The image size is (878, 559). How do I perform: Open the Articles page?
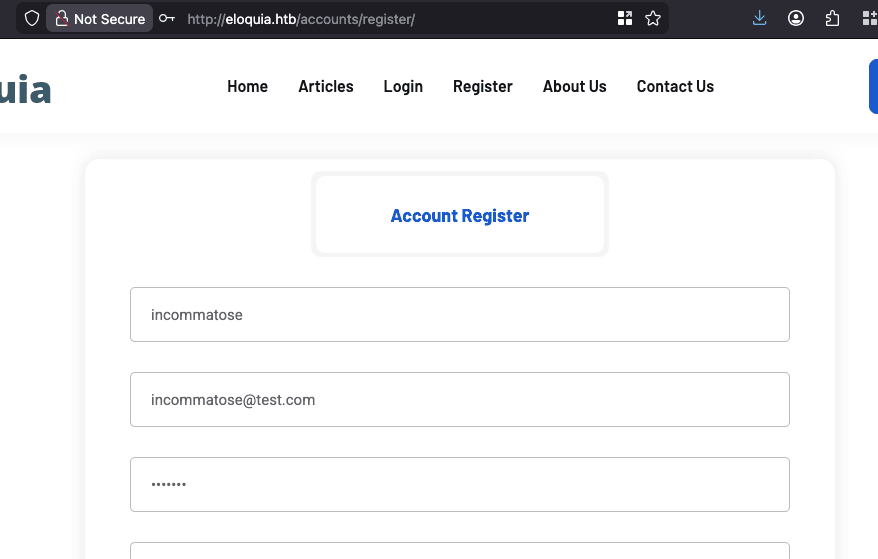point(326,86)
